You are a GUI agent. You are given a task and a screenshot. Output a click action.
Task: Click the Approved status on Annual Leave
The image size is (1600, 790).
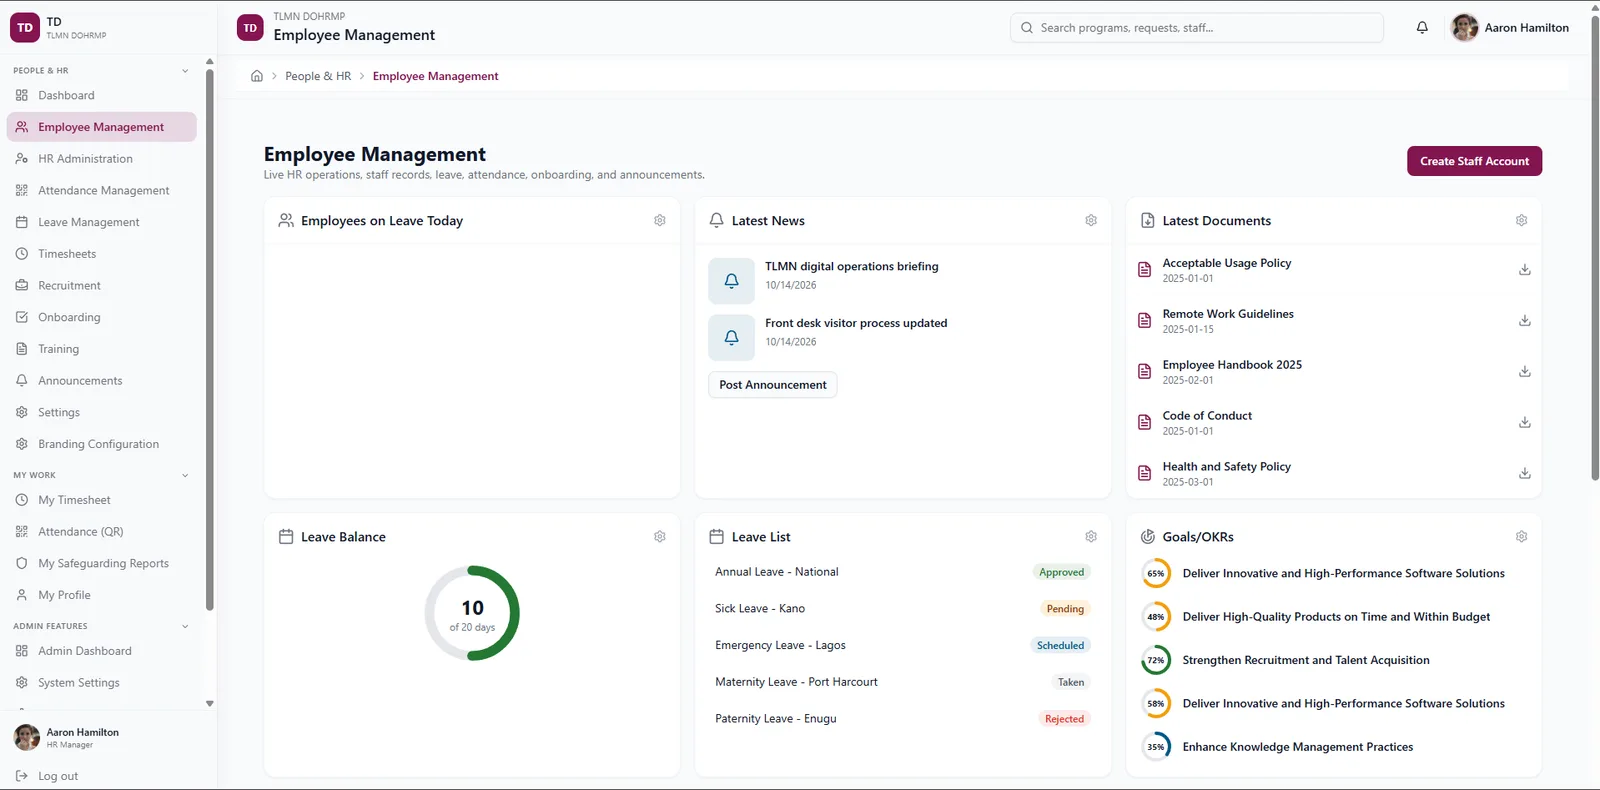1061,573
